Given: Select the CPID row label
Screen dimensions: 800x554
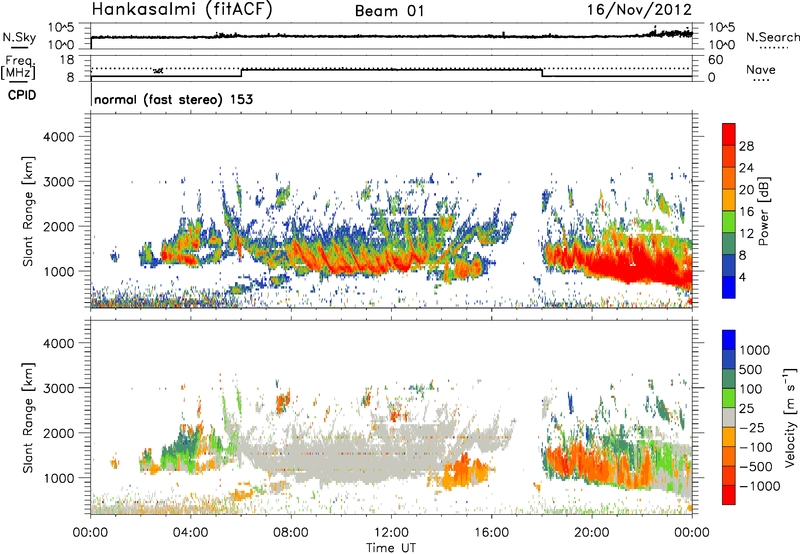Looking at the screenshot, I should (x=22, y=95).
